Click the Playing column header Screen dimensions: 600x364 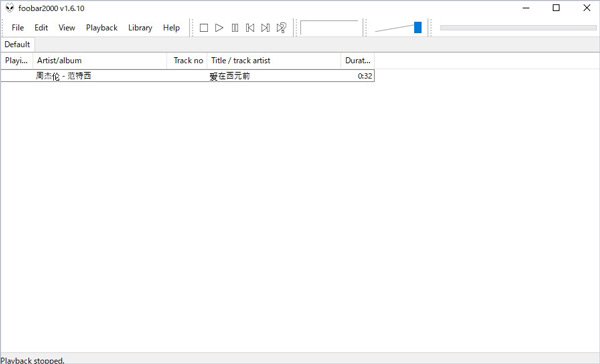pos(17,60)
